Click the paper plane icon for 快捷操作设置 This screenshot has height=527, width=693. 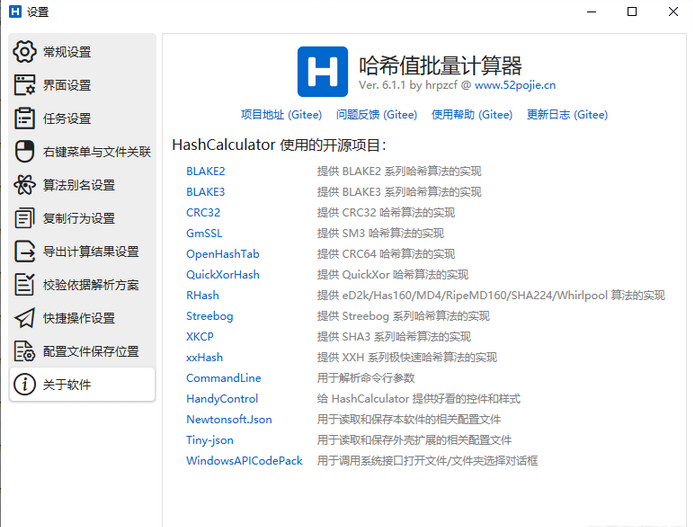coord(24,318)
